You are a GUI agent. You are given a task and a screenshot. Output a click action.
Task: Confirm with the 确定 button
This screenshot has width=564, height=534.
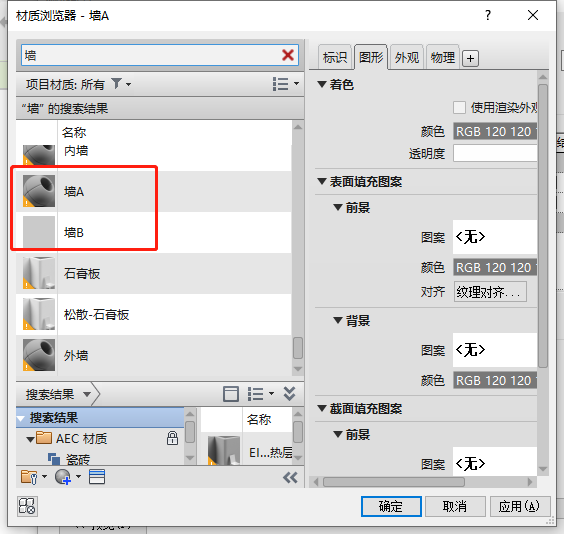click(x=391, y=506)
